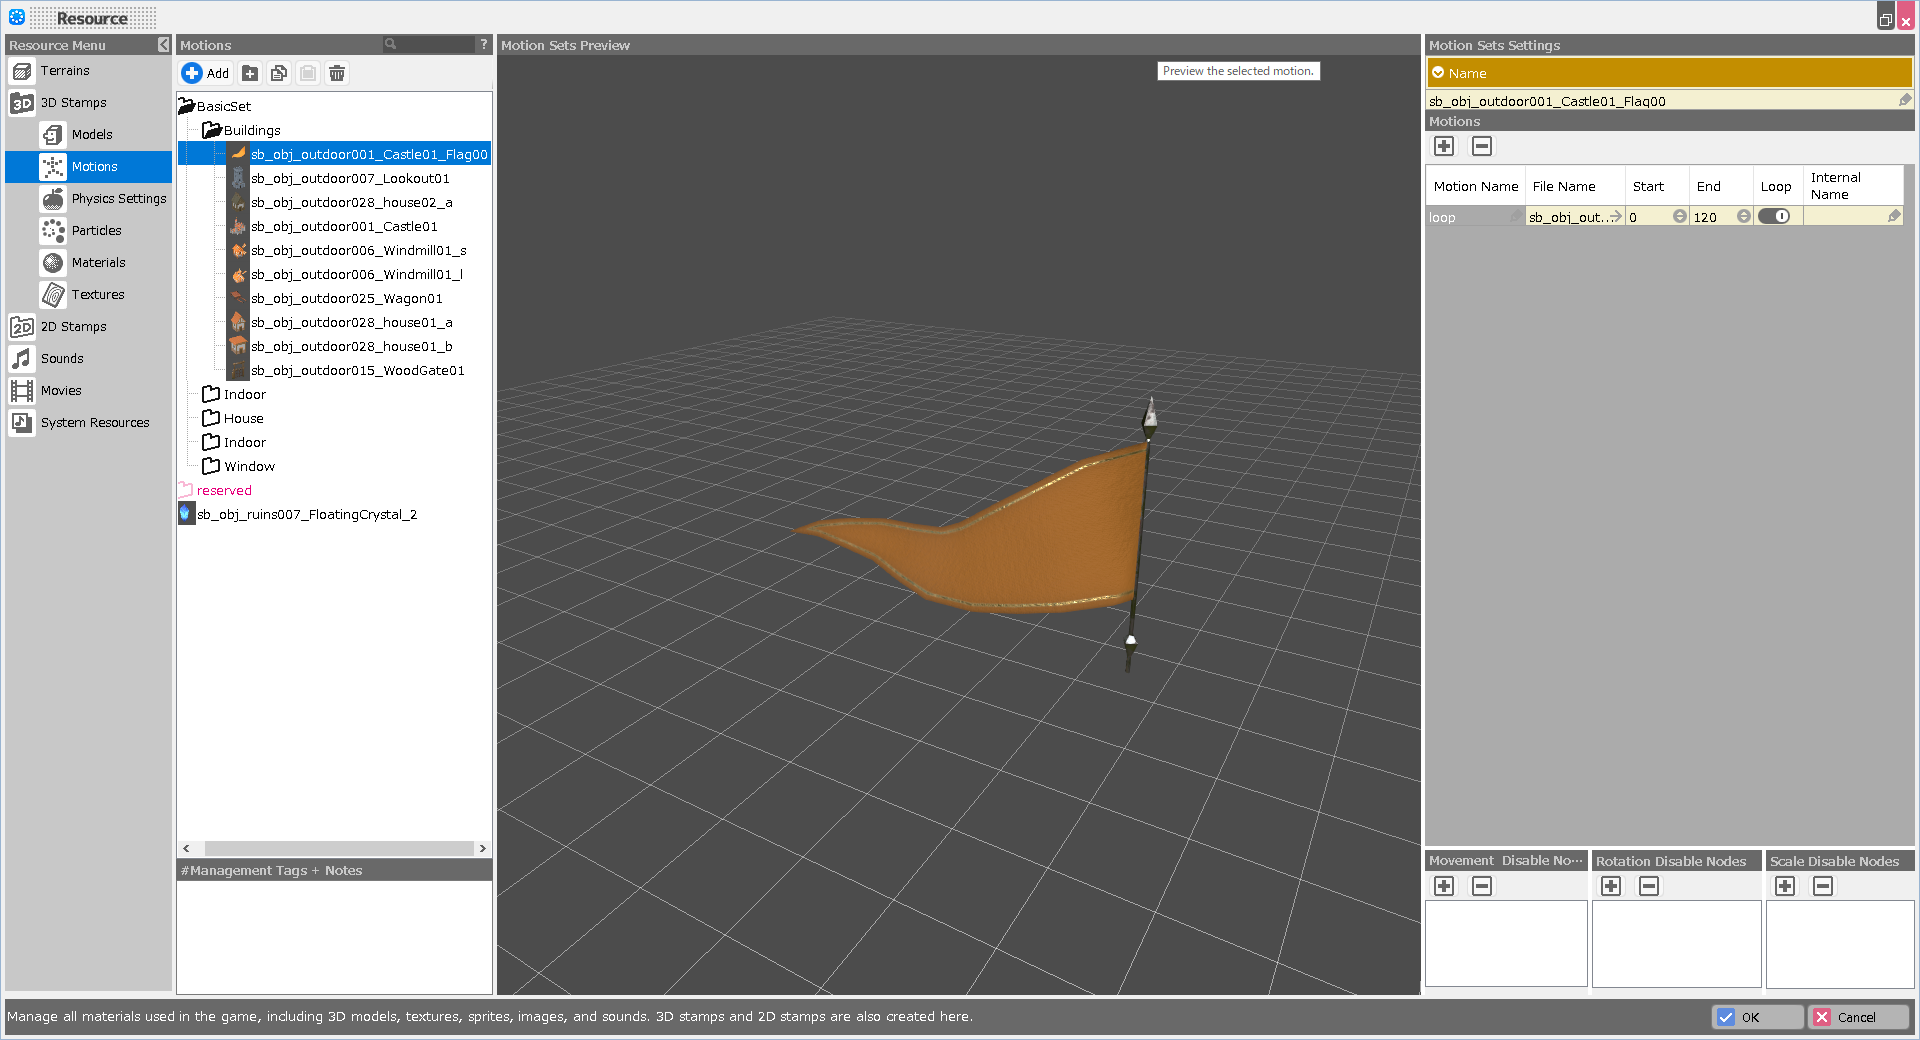Click the Motions list horizontal scrollbar
1920x1040 pixels.
coord(338,848)
